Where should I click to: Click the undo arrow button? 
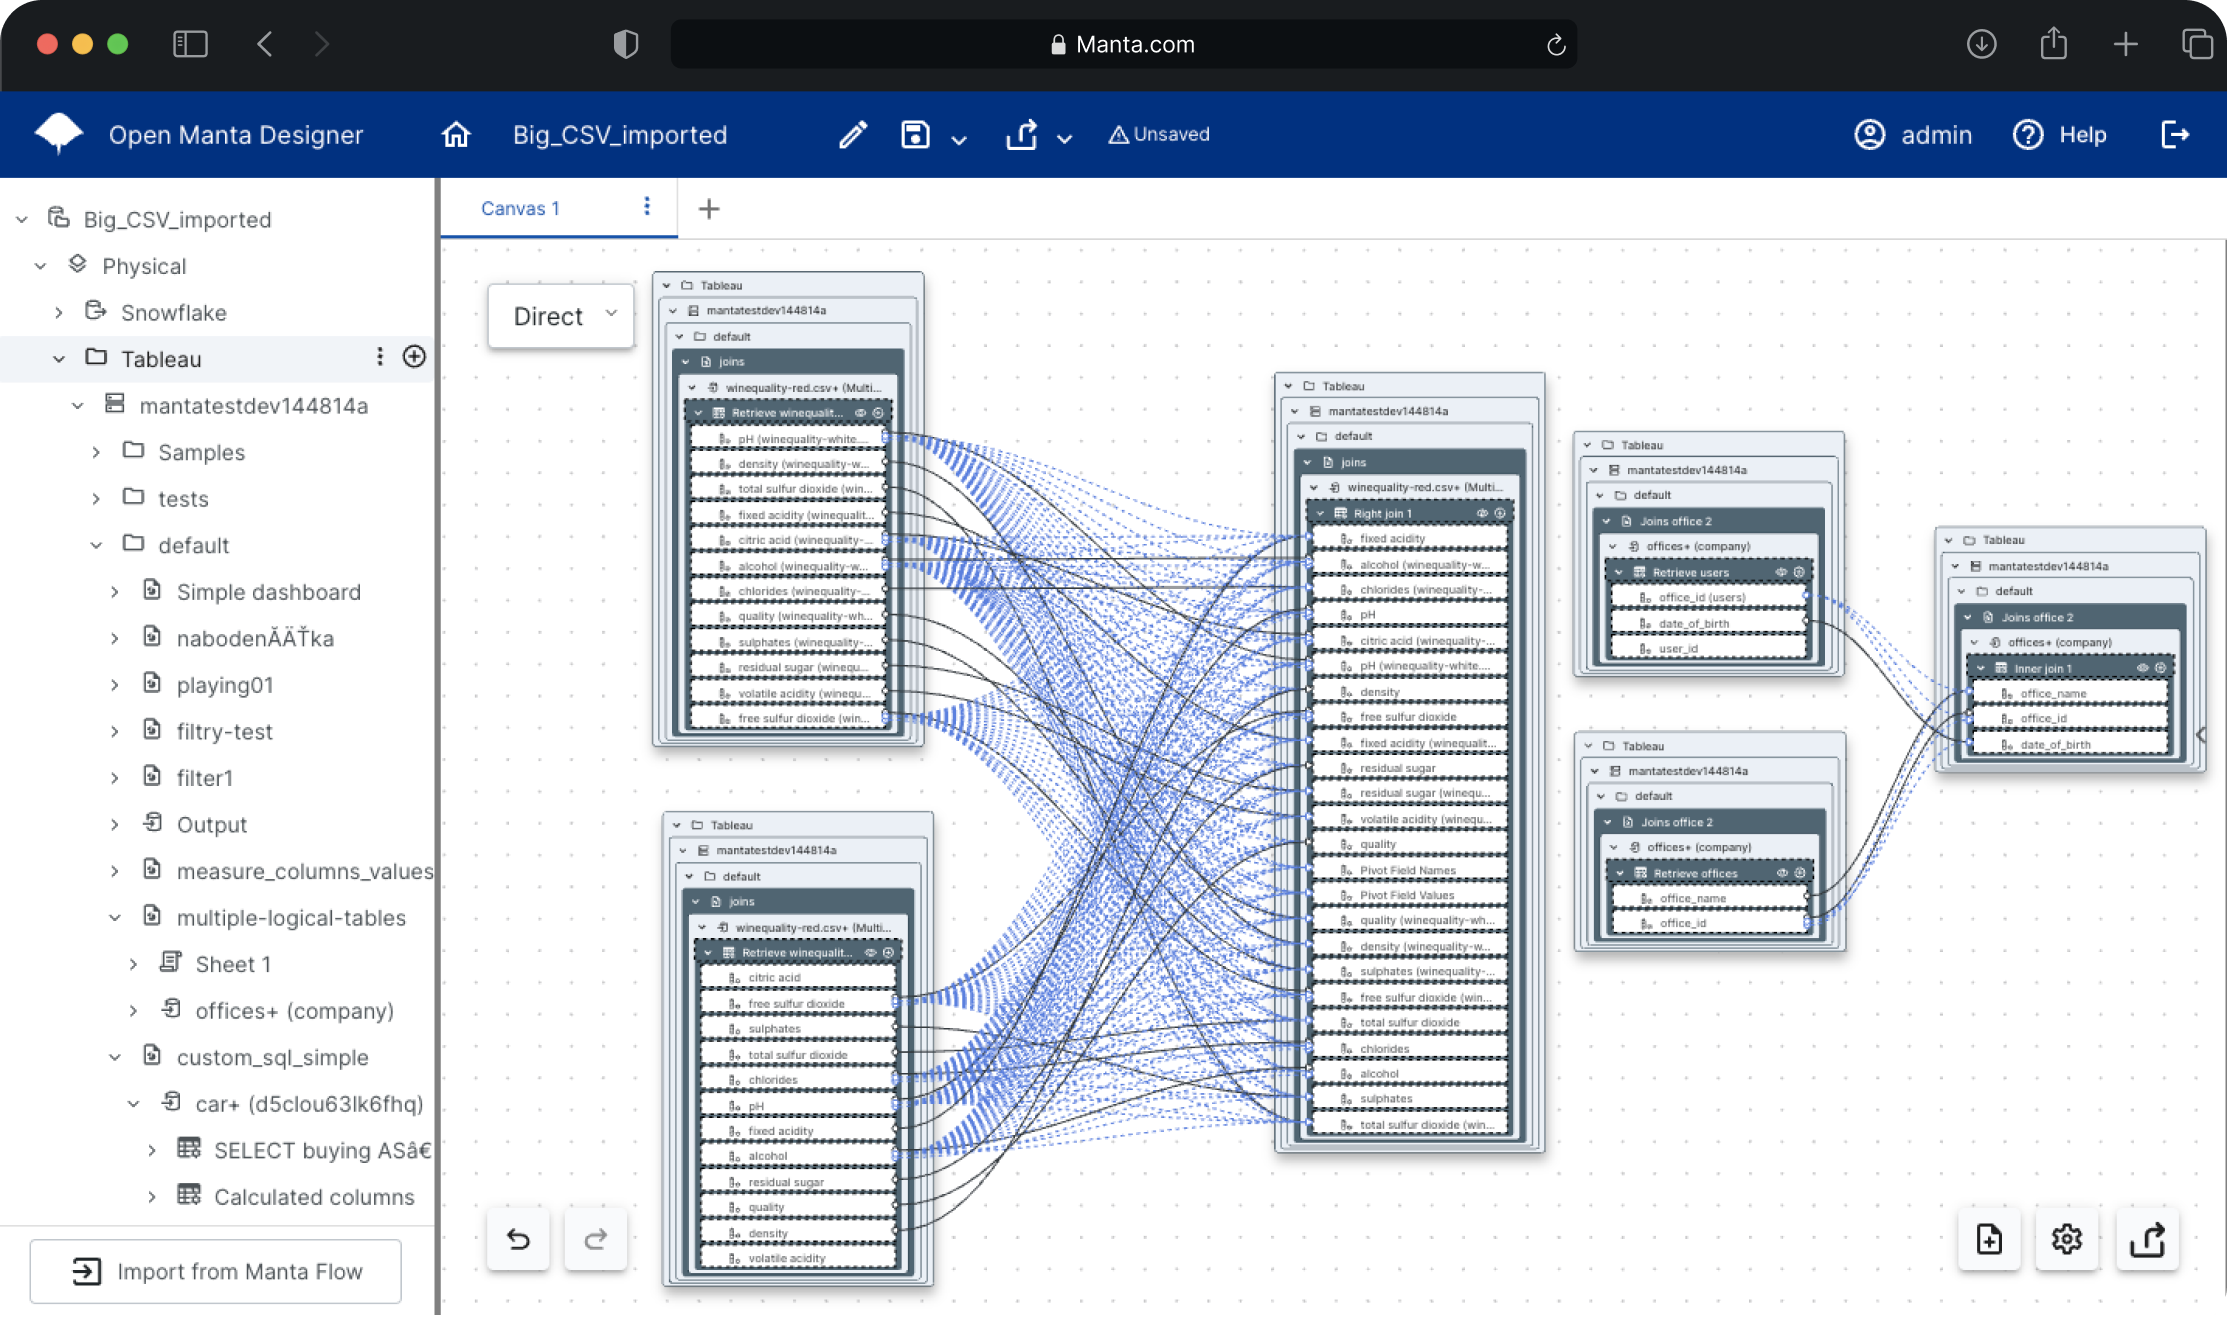click(518, 1239)
